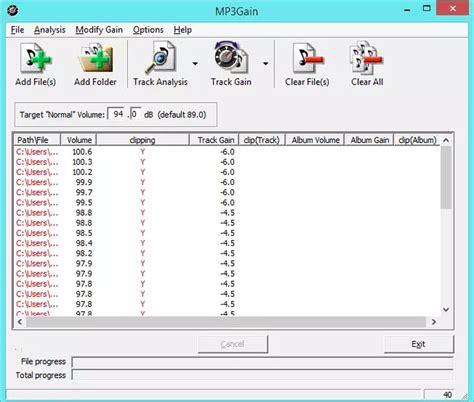Click the horizontal scrollbar right arrow

tap(434, 322)
